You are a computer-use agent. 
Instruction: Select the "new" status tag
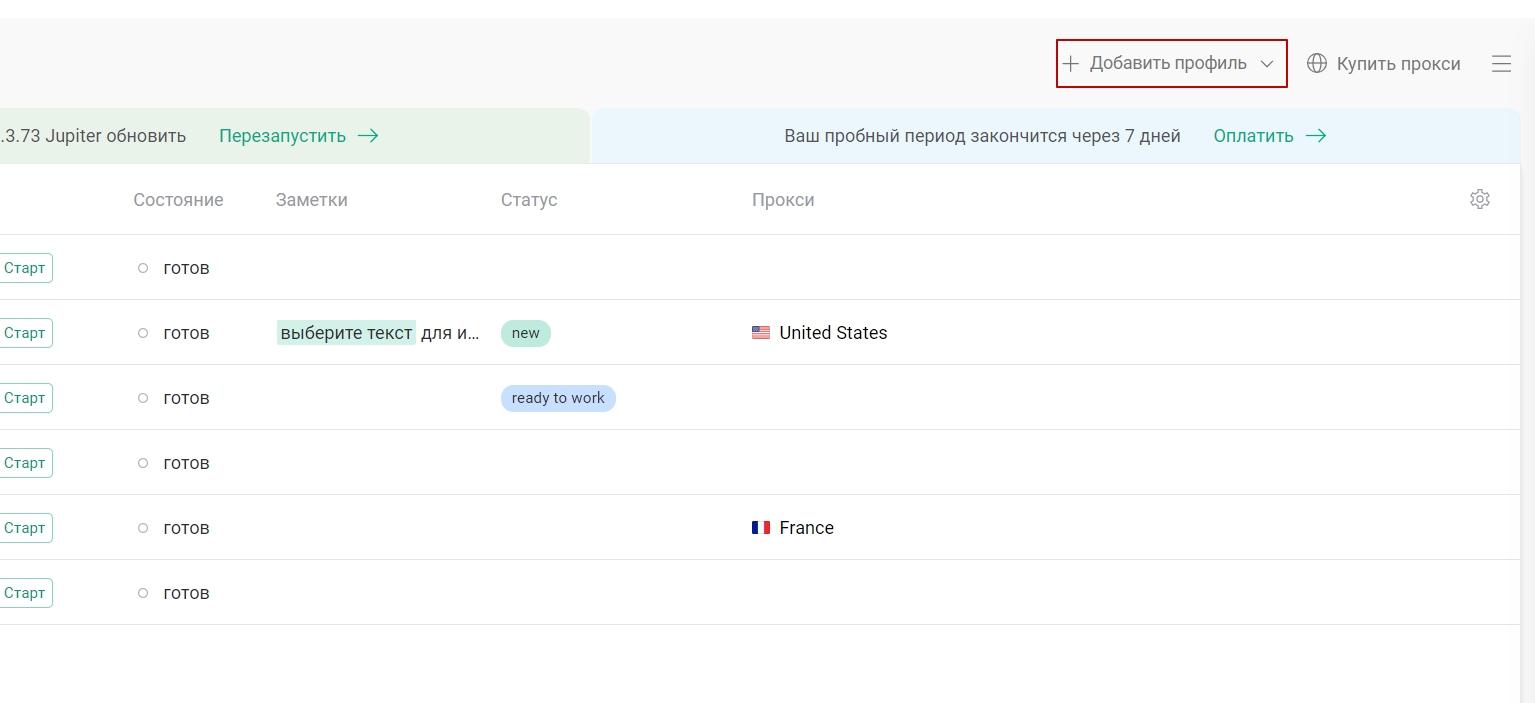526,333
